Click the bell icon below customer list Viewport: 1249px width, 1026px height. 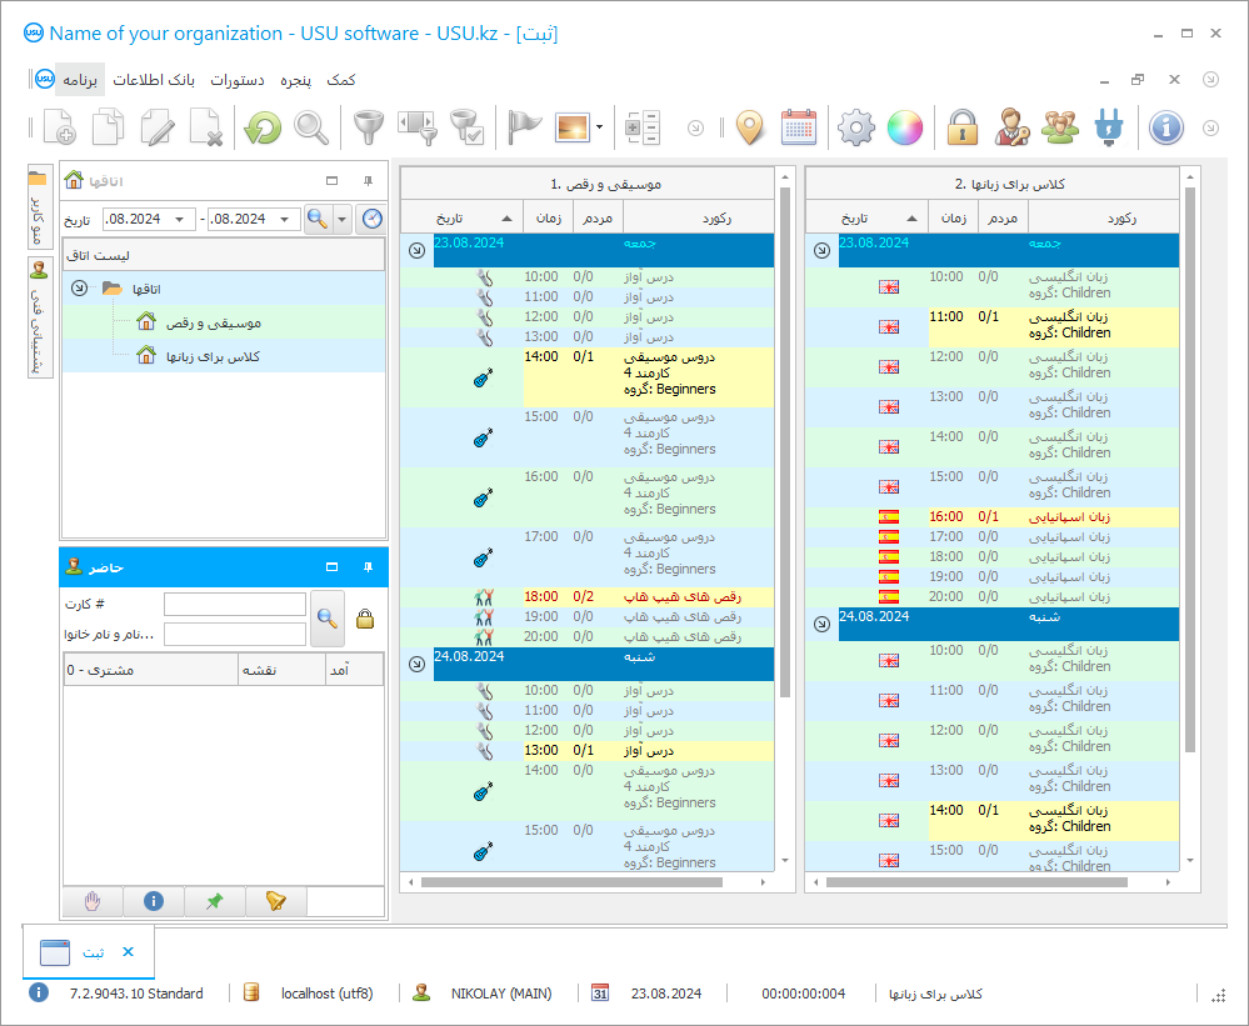point(276,901)
